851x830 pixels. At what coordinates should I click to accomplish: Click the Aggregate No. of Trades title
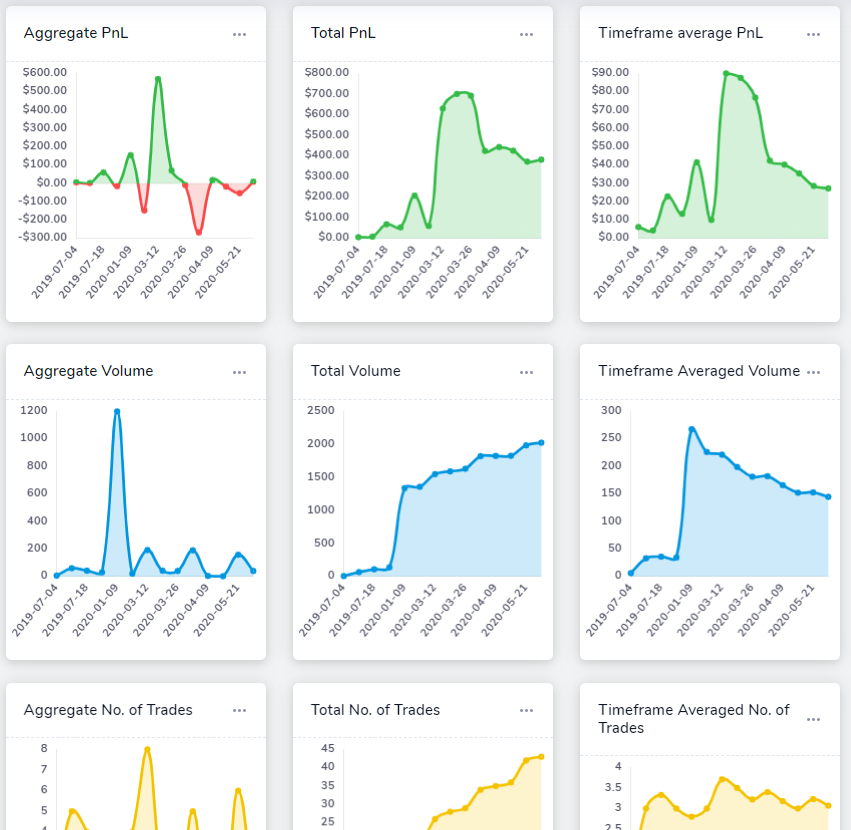tap(108, 710)
